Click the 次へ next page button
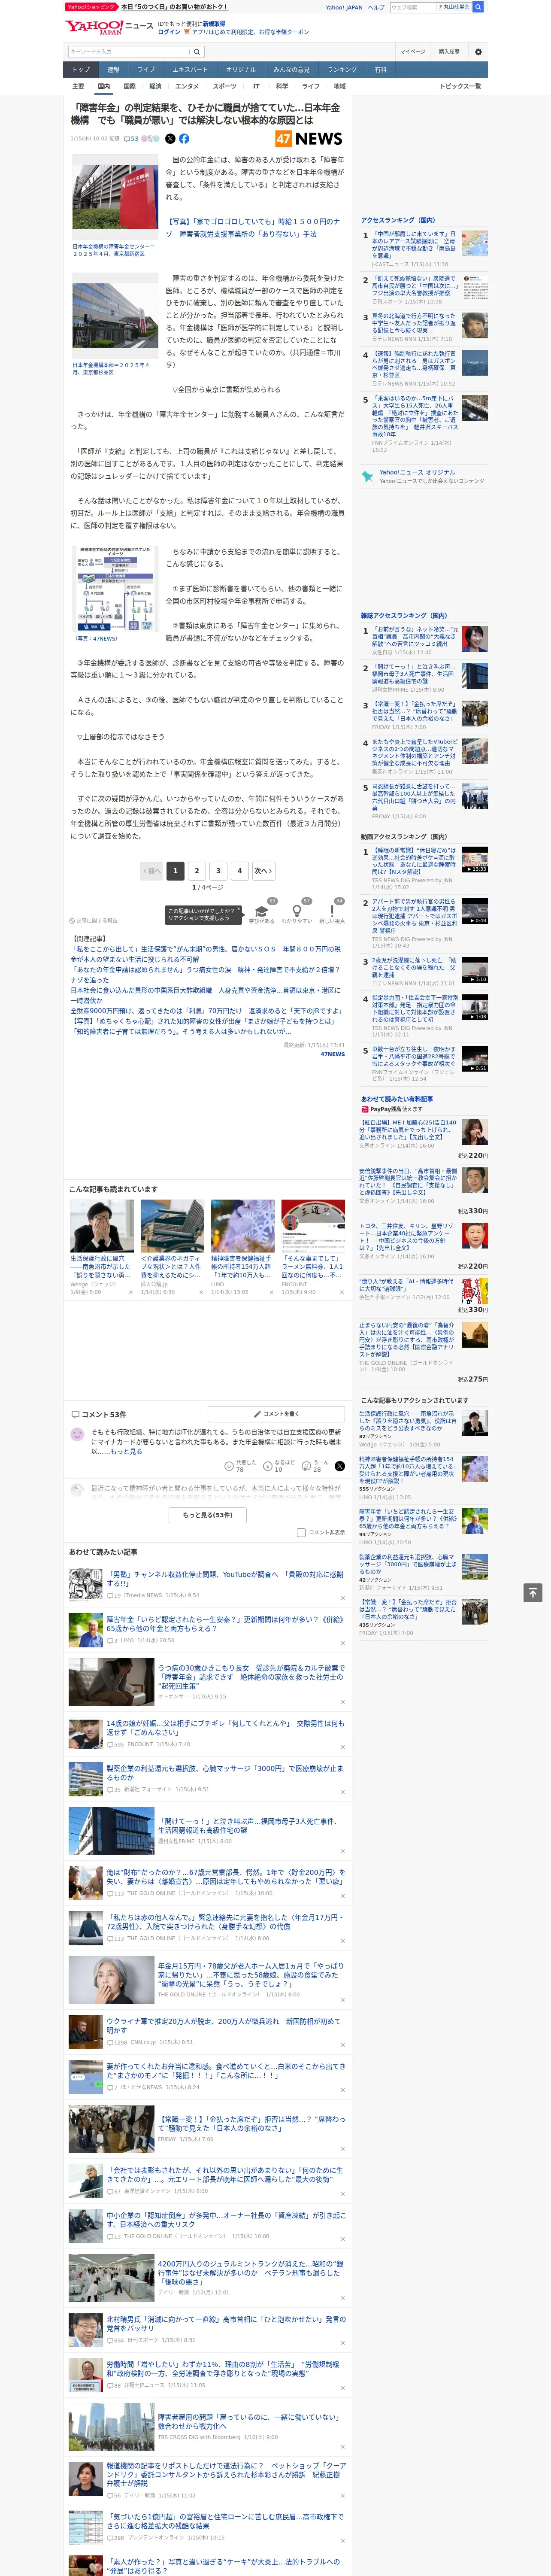The image size is (551, 2576). click(x=263, y=871)
